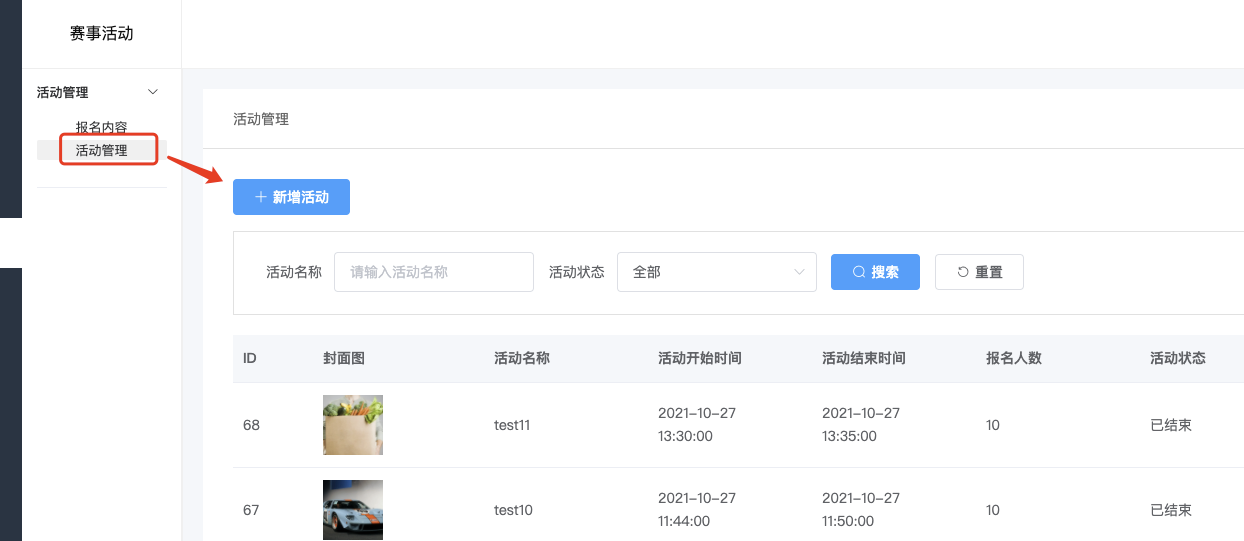
Task: Open car cover thumbnail for test10
Action: 353,510
